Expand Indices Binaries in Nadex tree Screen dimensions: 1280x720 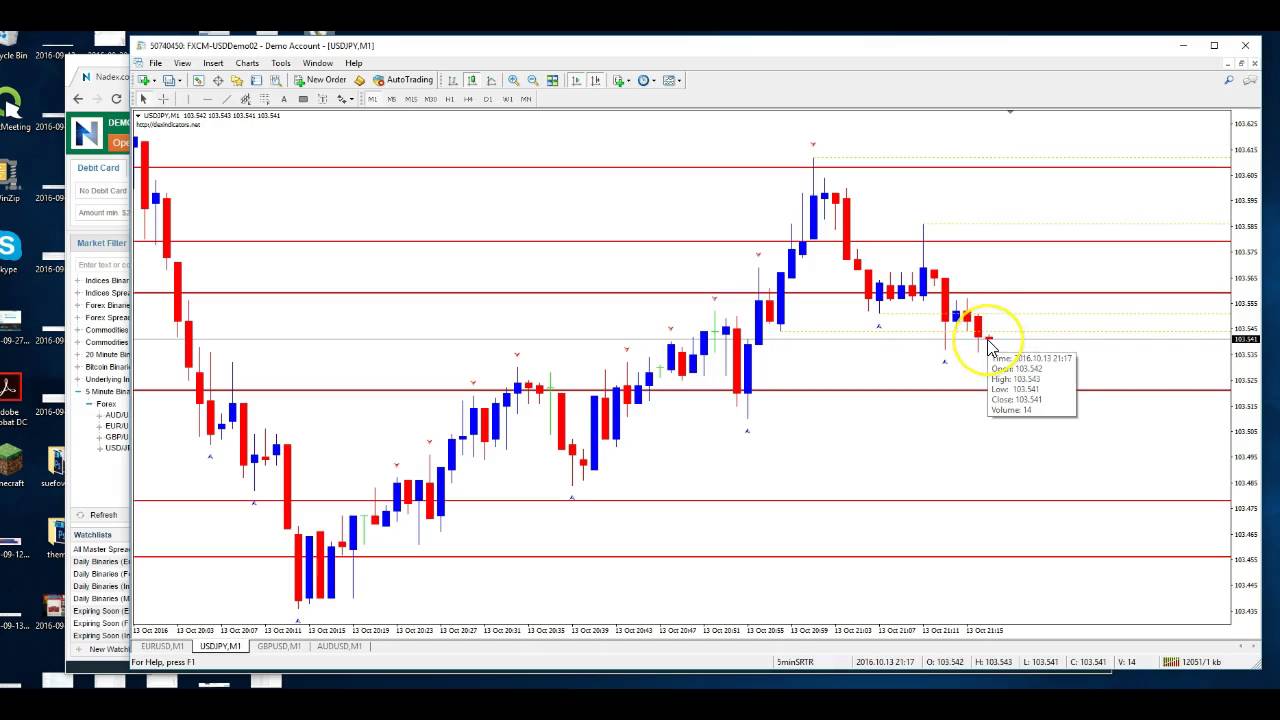click(x=78, y=281)
